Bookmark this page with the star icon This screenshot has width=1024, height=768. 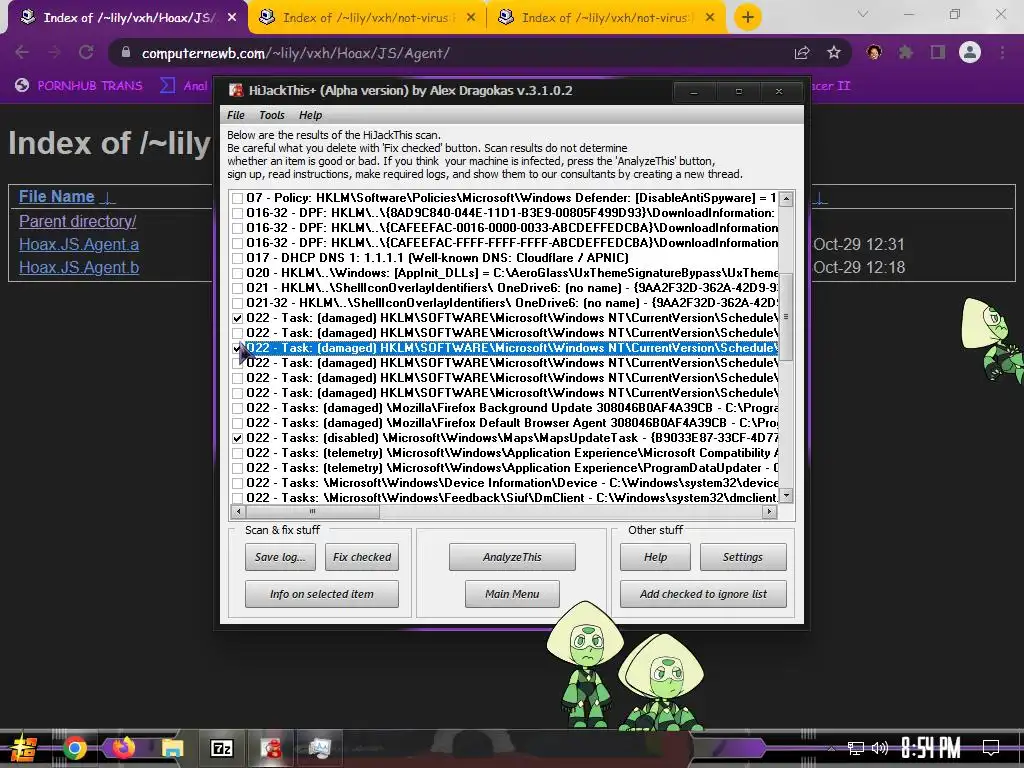coord(834,53)
